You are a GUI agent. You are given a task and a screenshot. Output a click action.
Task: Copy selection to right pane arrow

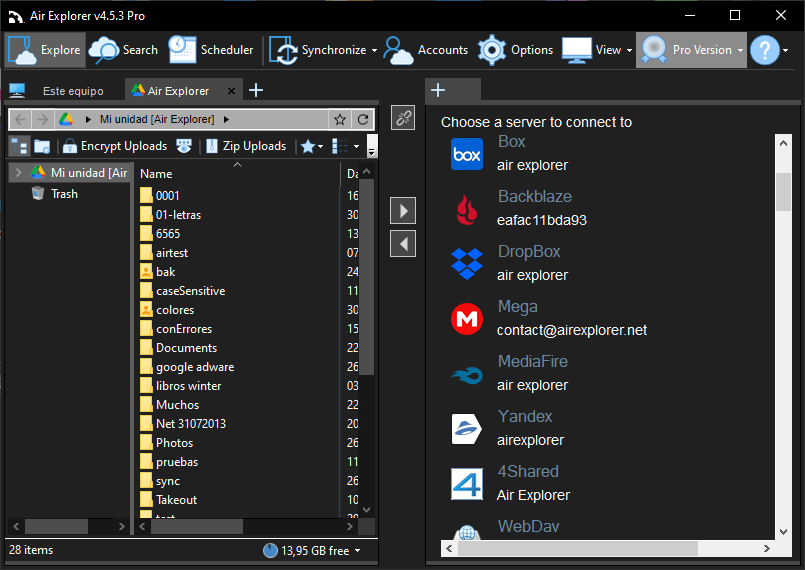pyautogui.click(x=403, y=211)
